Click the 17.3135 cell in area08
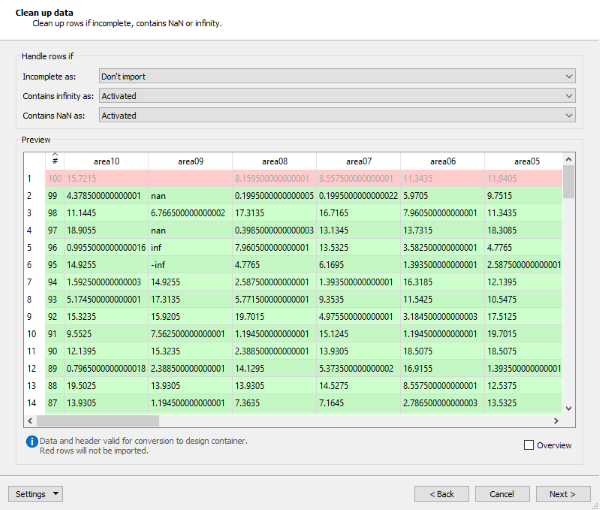 (275, 213)
